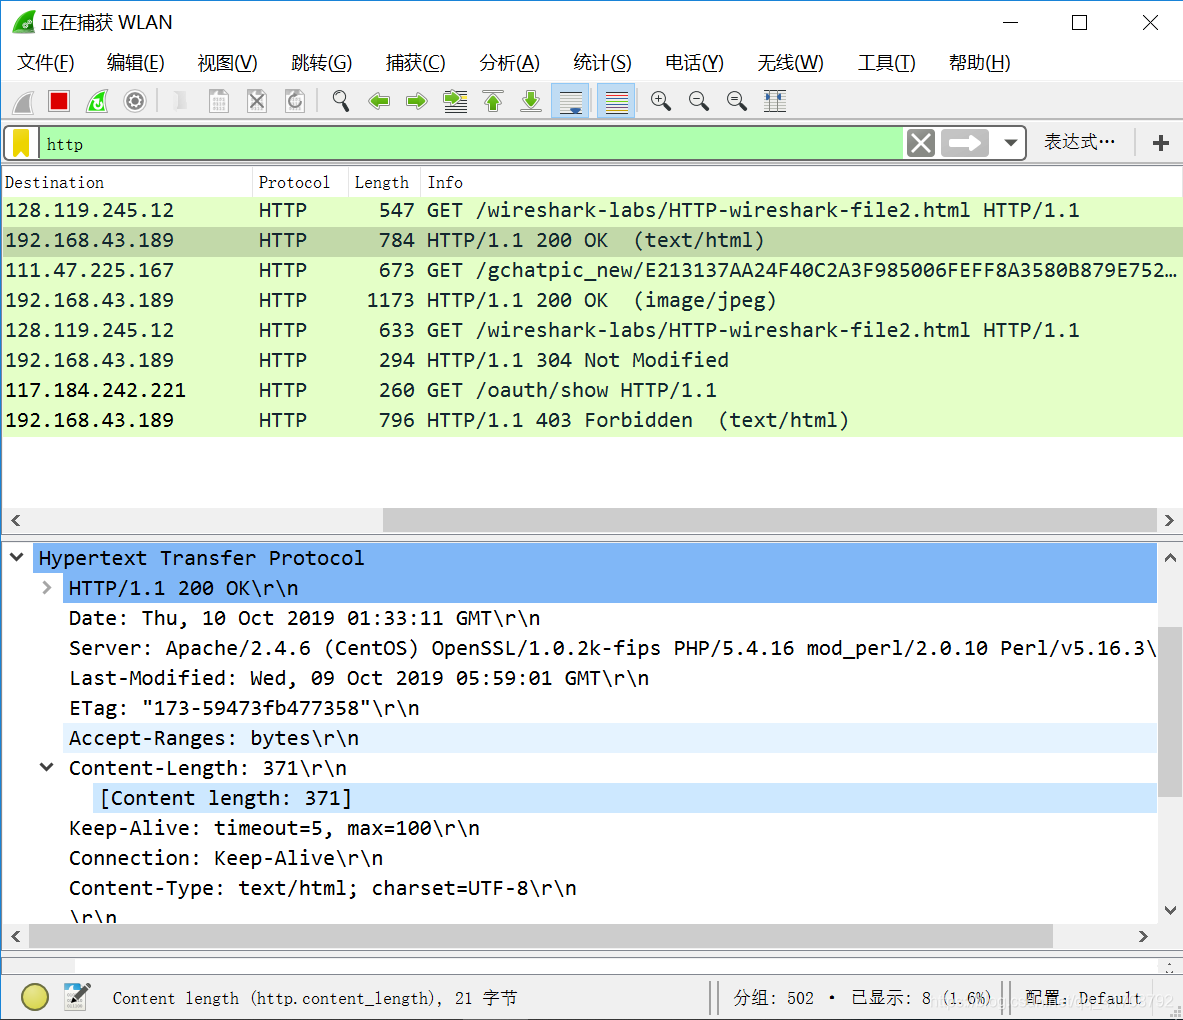
Task: Select the 200 OK (image/jpeg) packet row
Action: tap(592, 300)
